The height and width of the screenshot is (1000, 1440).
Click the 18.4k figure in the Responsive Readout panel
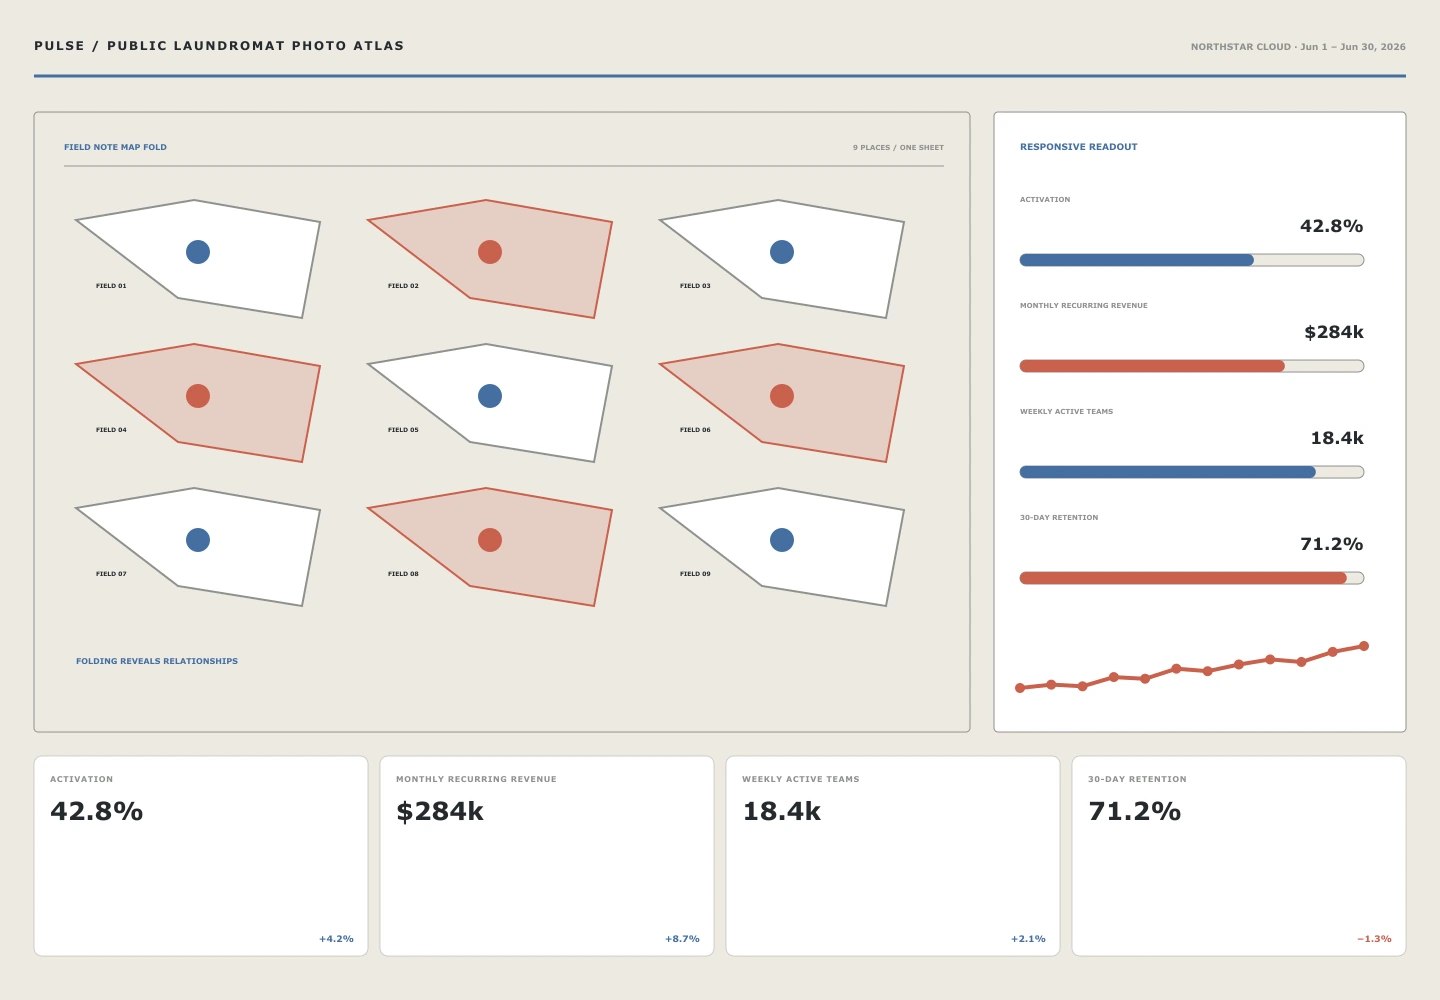point(1337,438)
